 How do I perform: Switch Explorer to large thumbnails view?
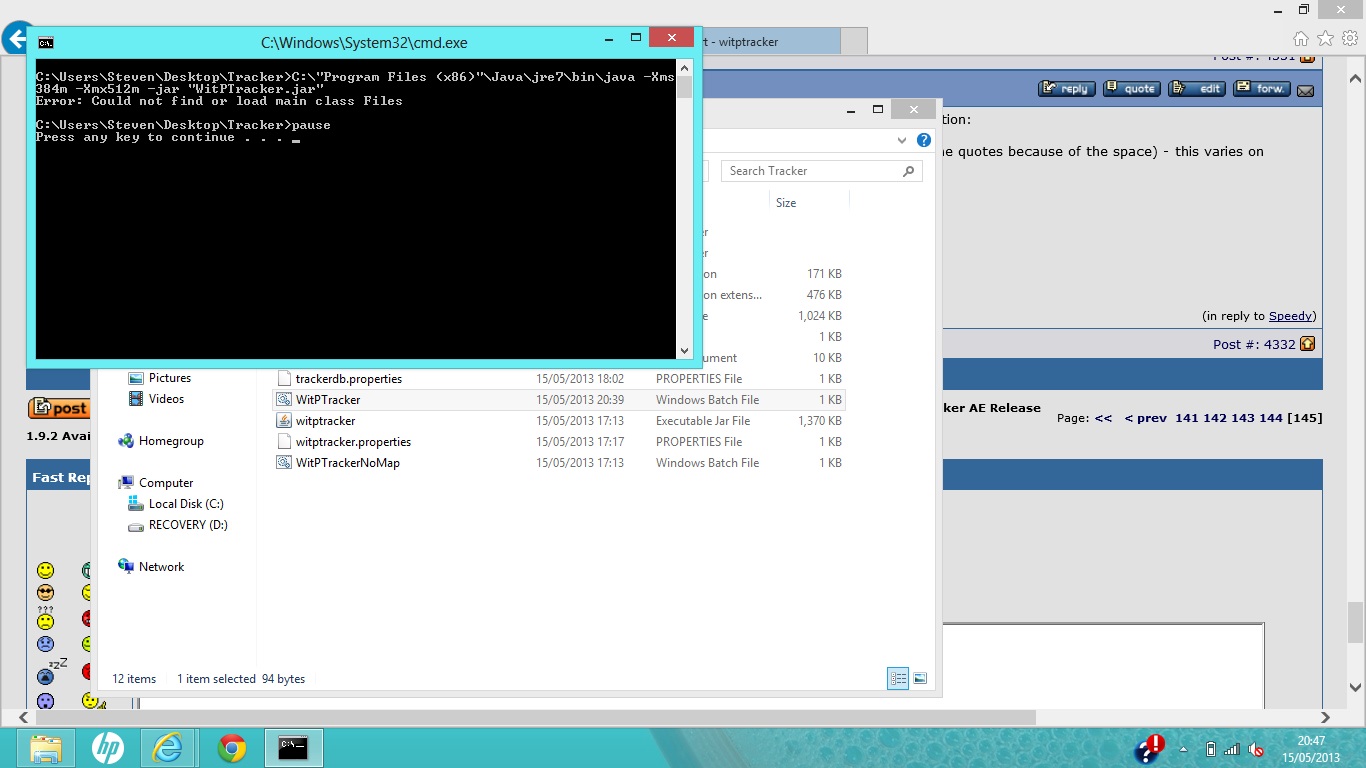coord(920,679)
